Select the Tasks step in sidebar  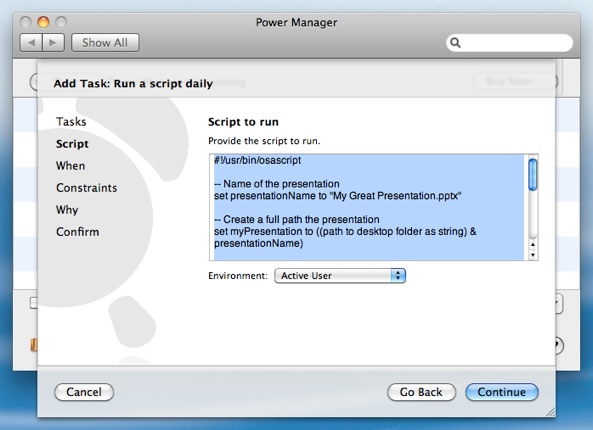tap(71, 122)
